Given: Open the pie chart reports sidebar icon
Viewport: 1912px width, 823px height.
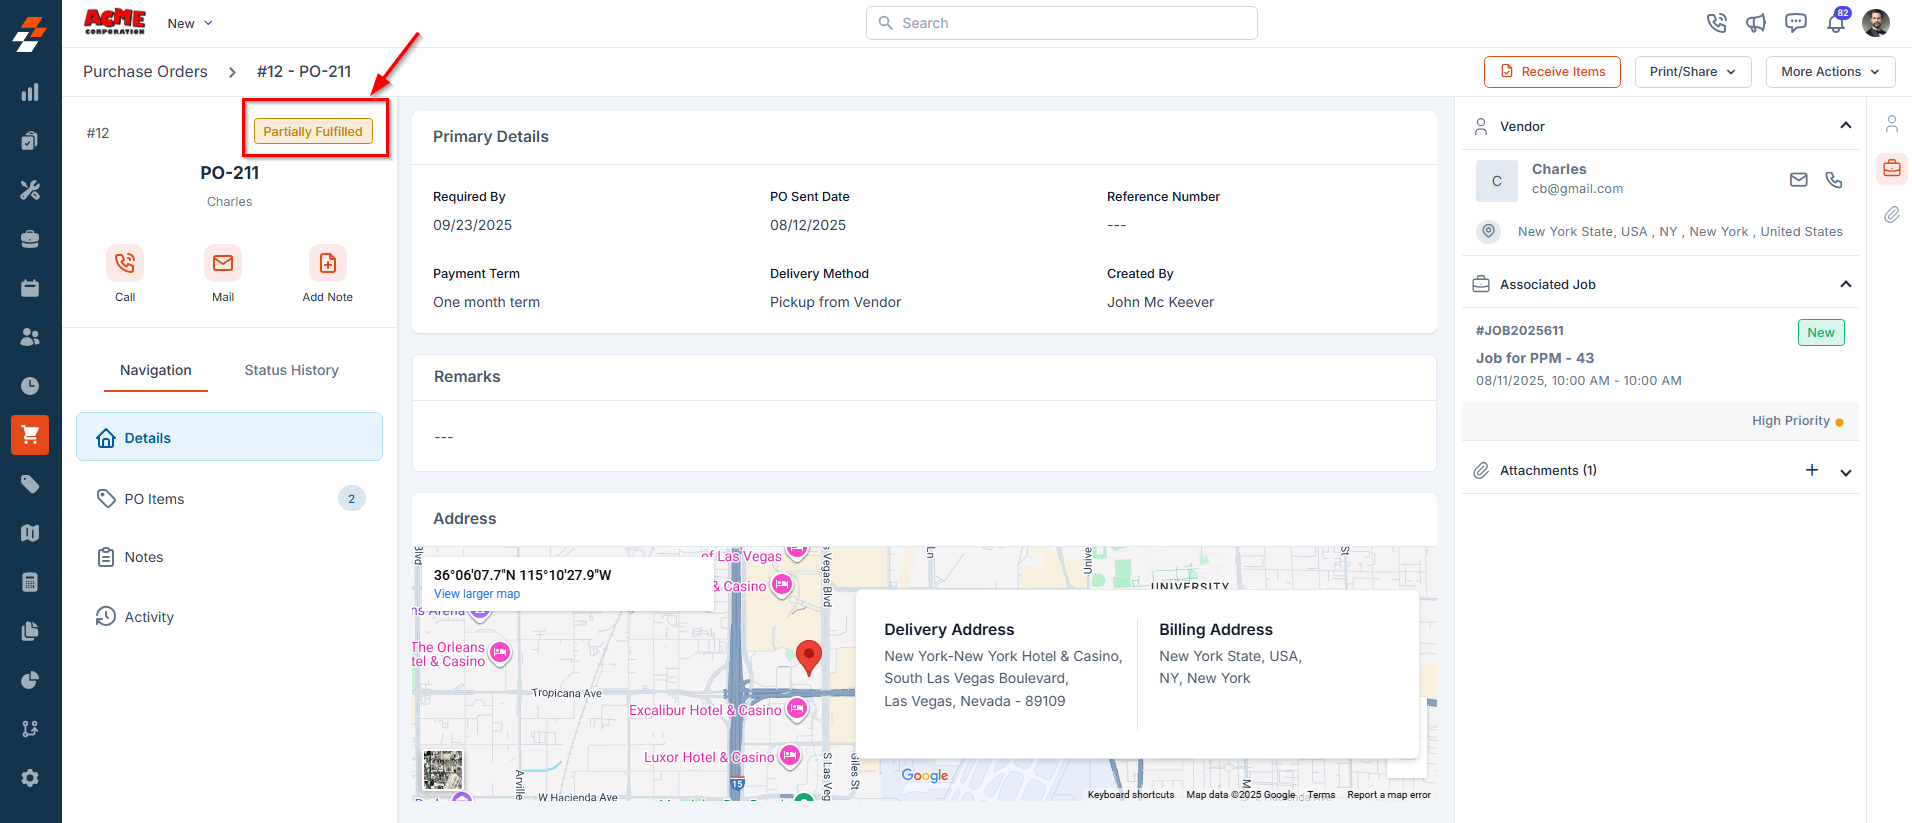Looking at the screenshot, I should click(30, 680).
